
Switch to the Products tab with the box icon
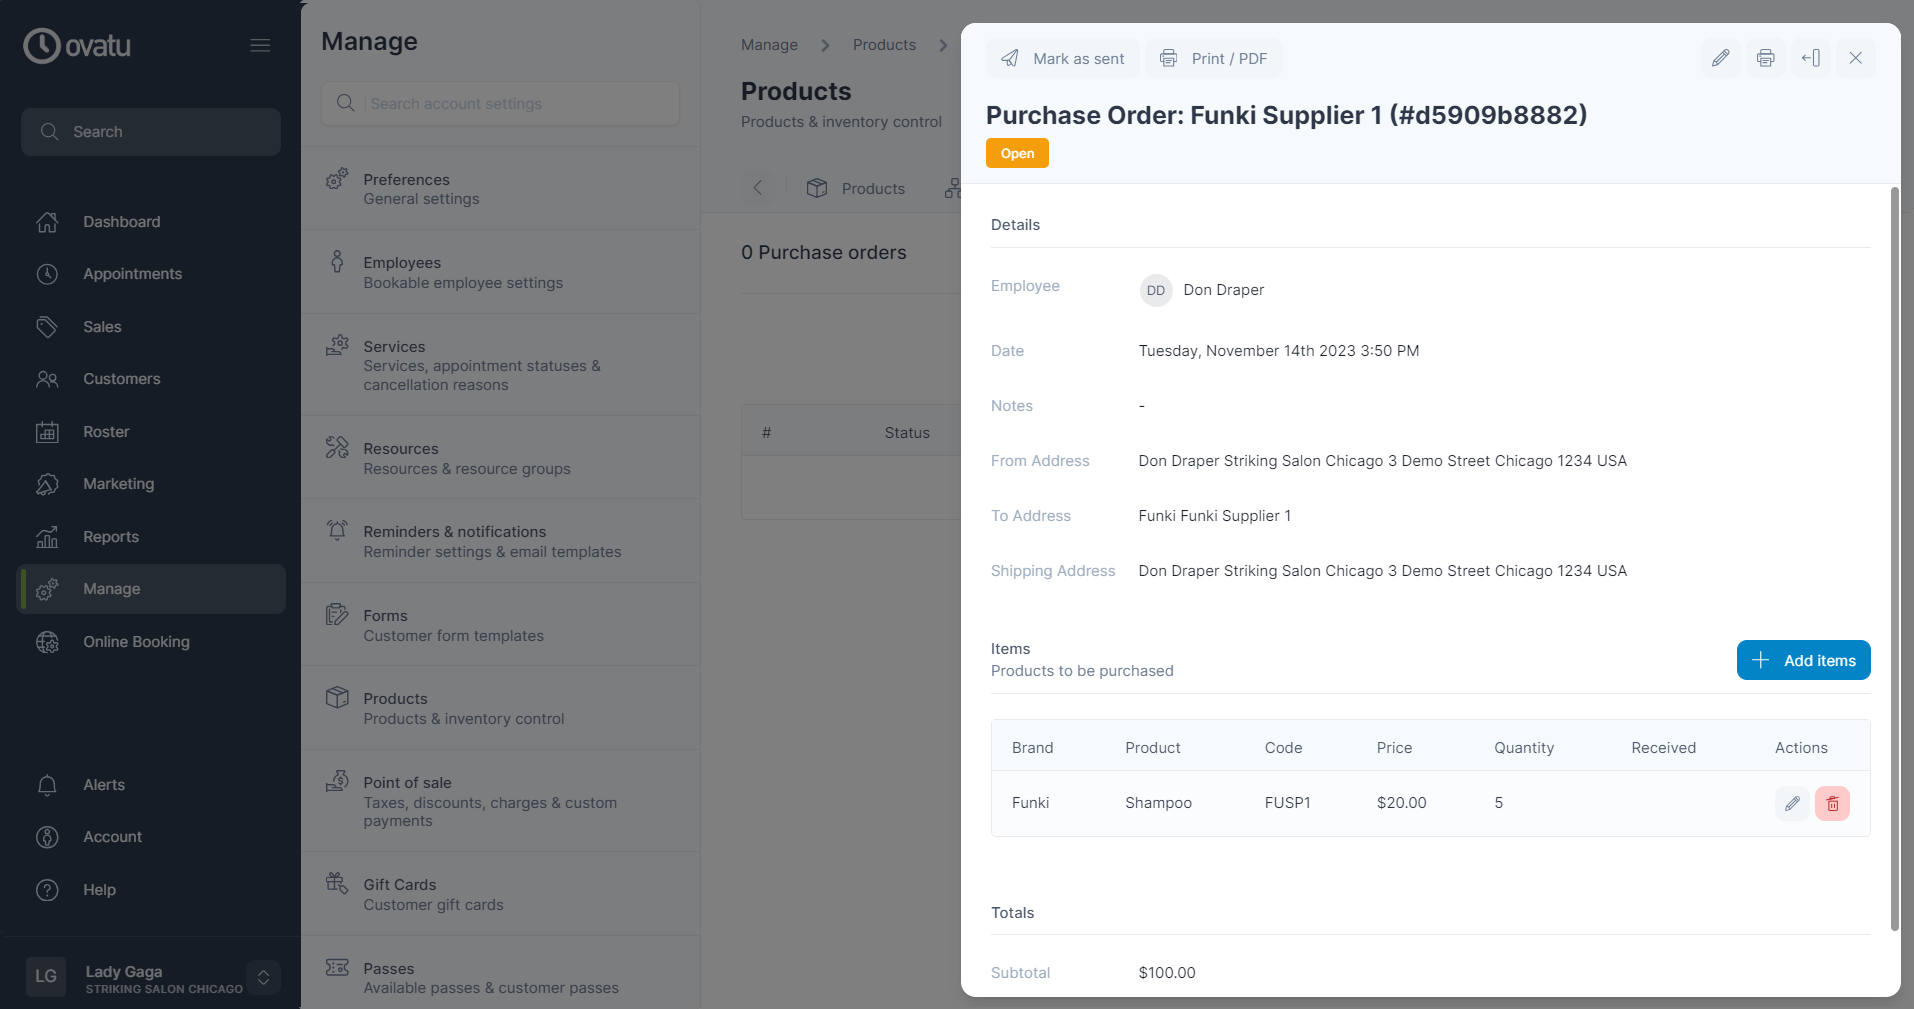click(856, 188)
